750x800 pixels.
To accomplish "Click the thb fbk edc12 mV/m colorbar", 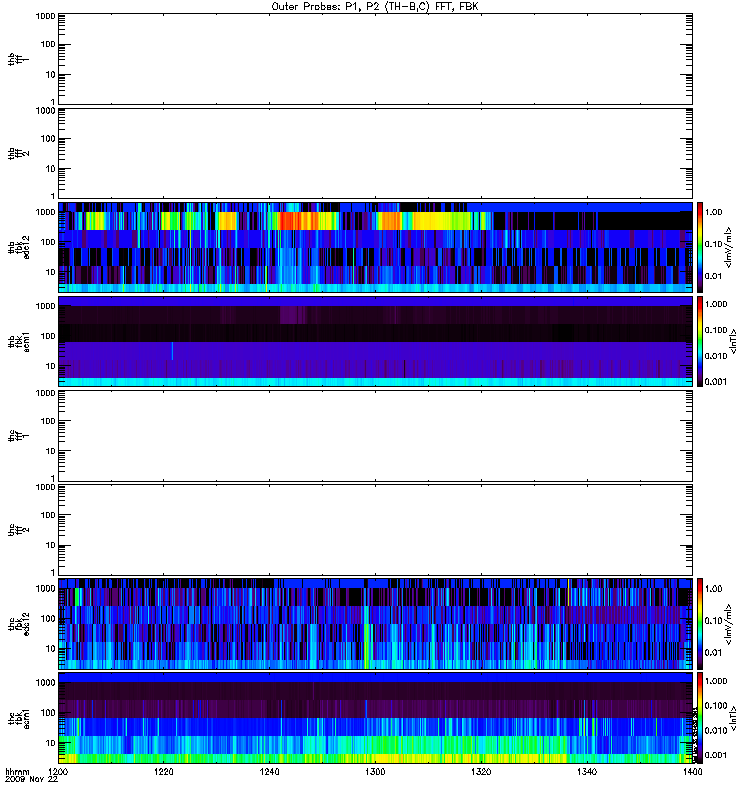I will 700,247.
